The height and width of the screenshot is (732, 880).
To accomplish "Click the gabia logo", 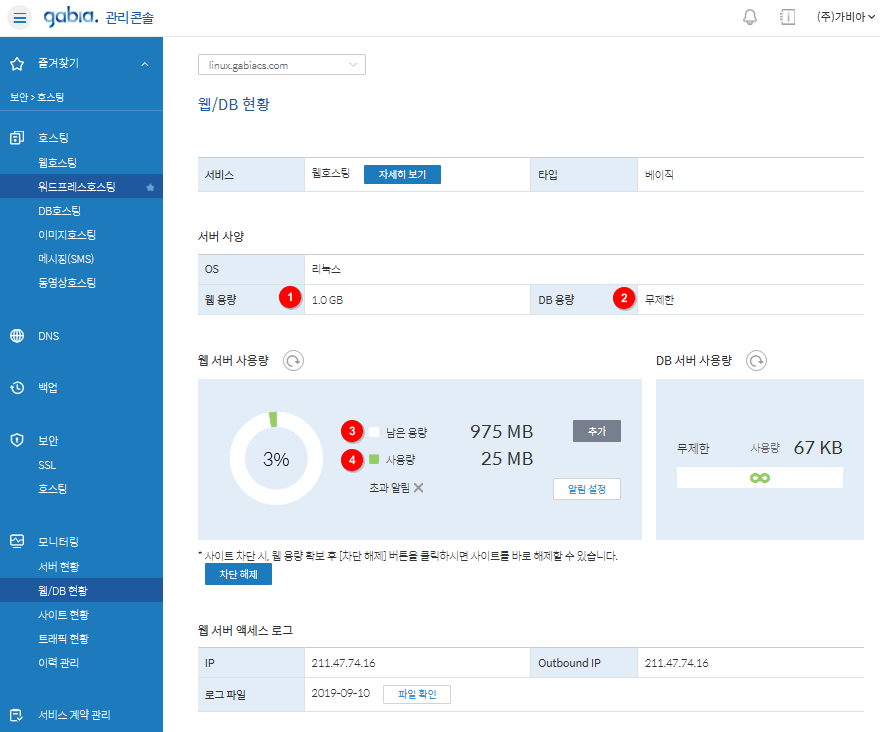I will click(x=71, y=17).
